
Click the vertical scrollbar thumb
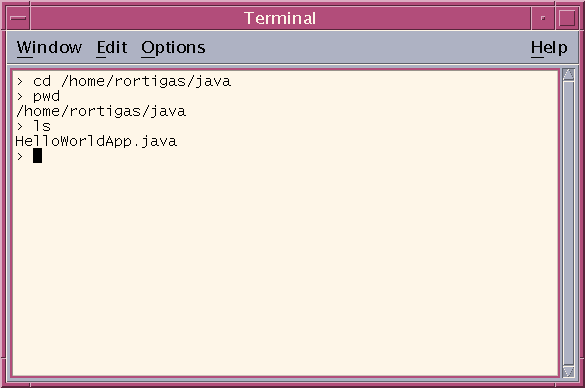569,223
